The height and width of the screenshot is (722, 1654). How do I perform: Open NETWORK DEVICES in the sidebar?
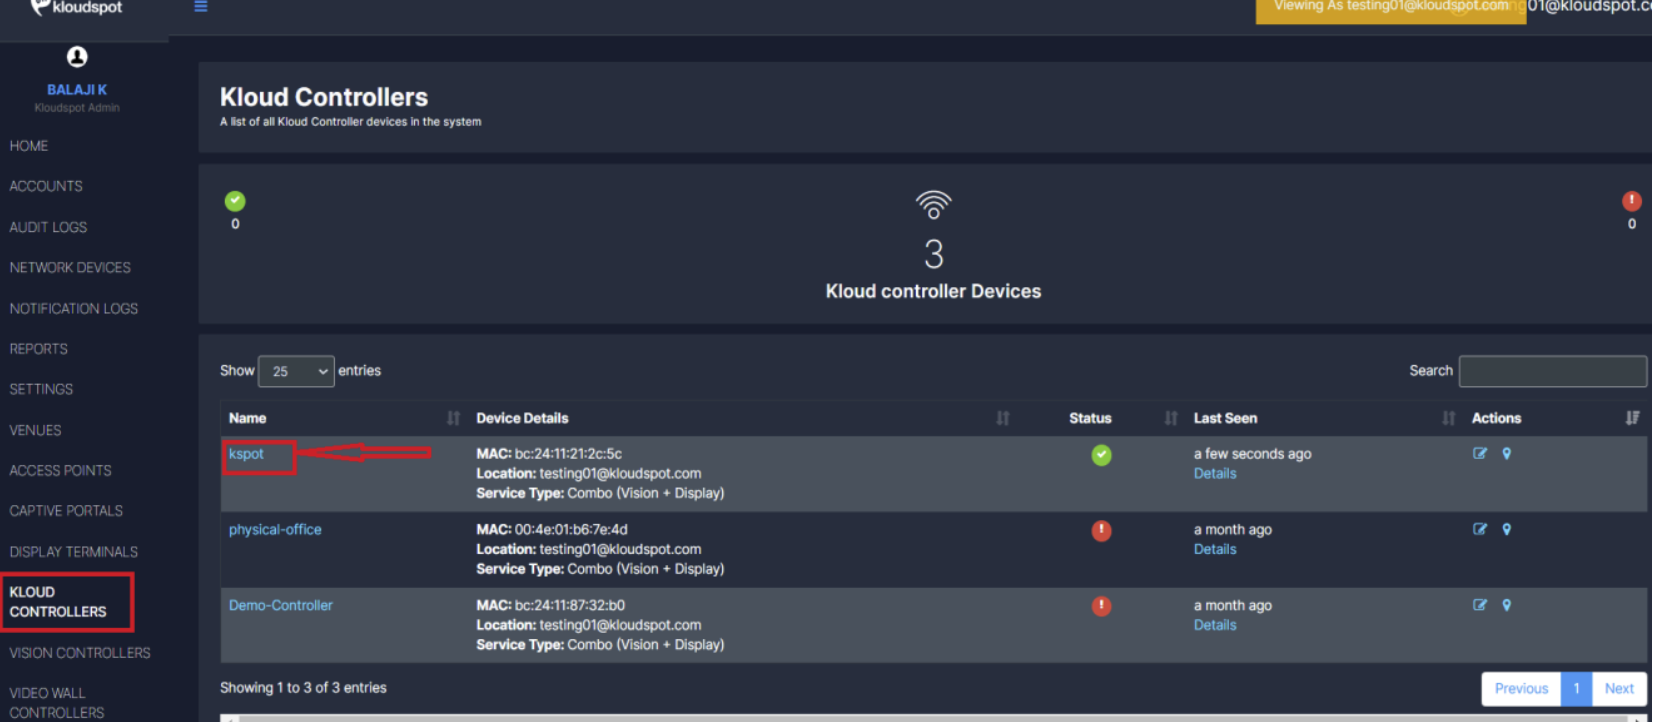pos(70,268)
